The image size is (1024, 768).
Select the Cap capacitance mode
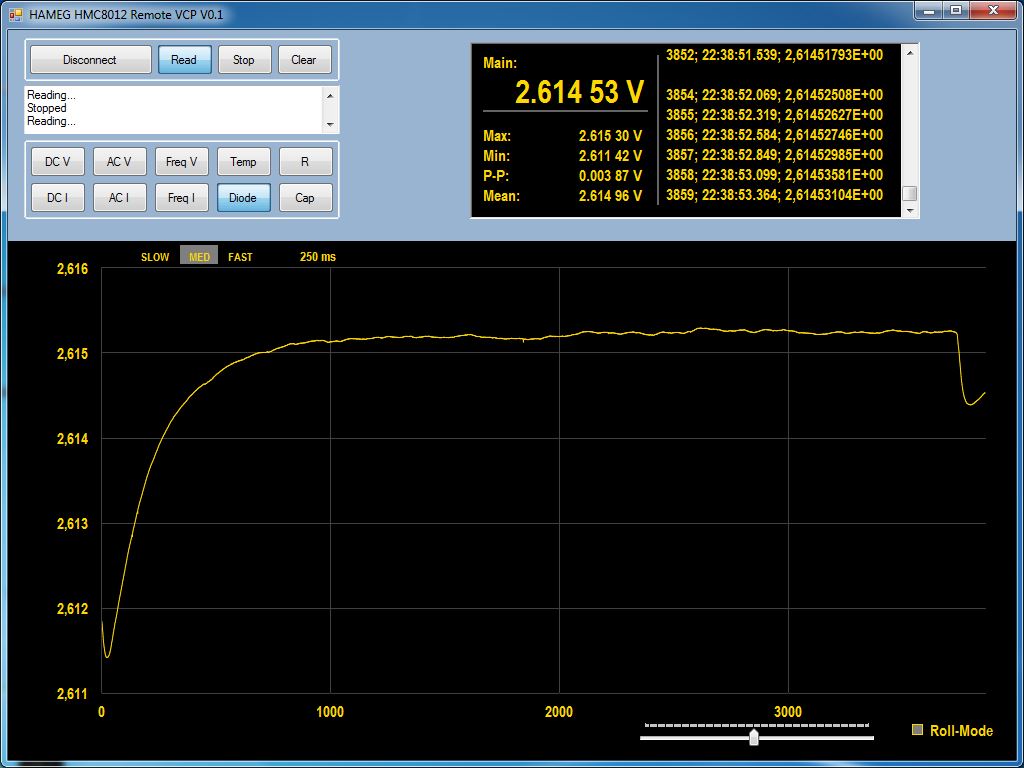click(x=305, y=197)
